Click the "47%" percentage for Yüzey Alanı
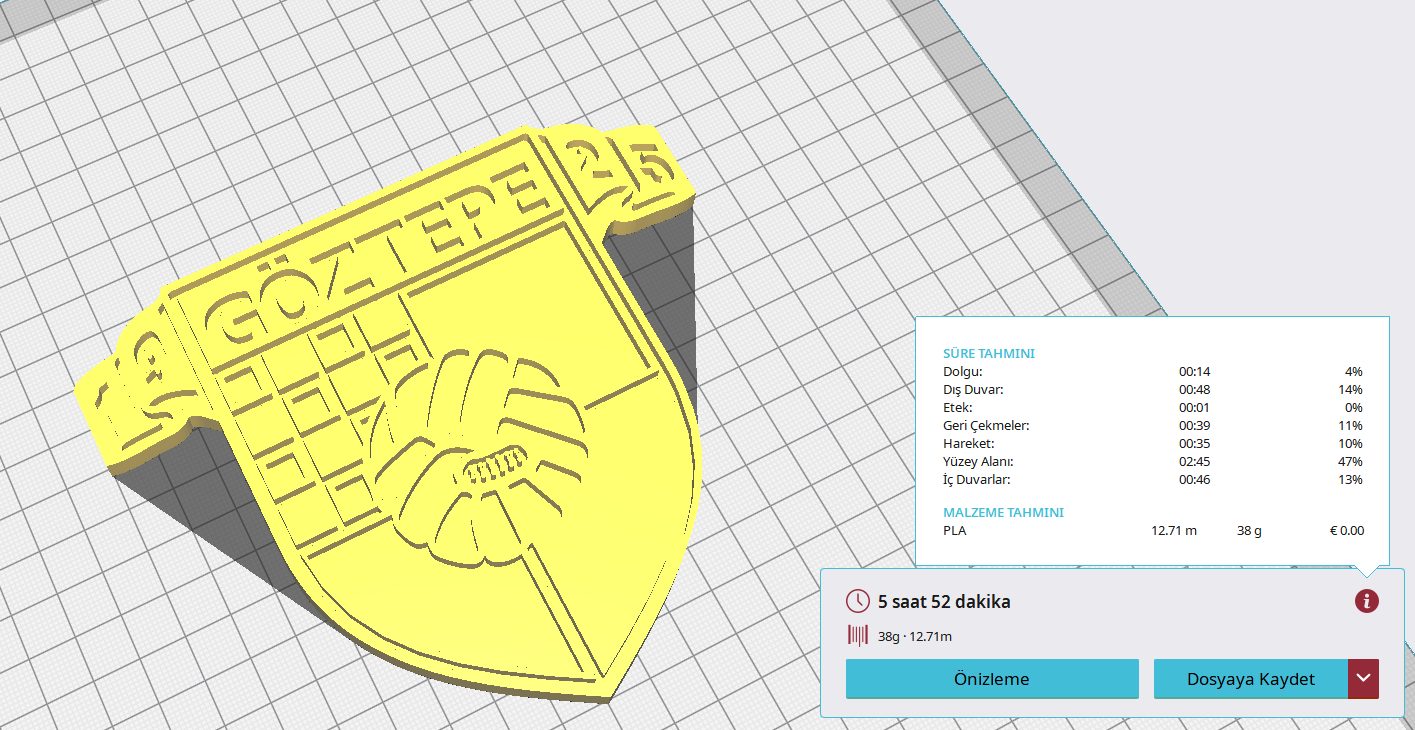 pos(1351,462)
